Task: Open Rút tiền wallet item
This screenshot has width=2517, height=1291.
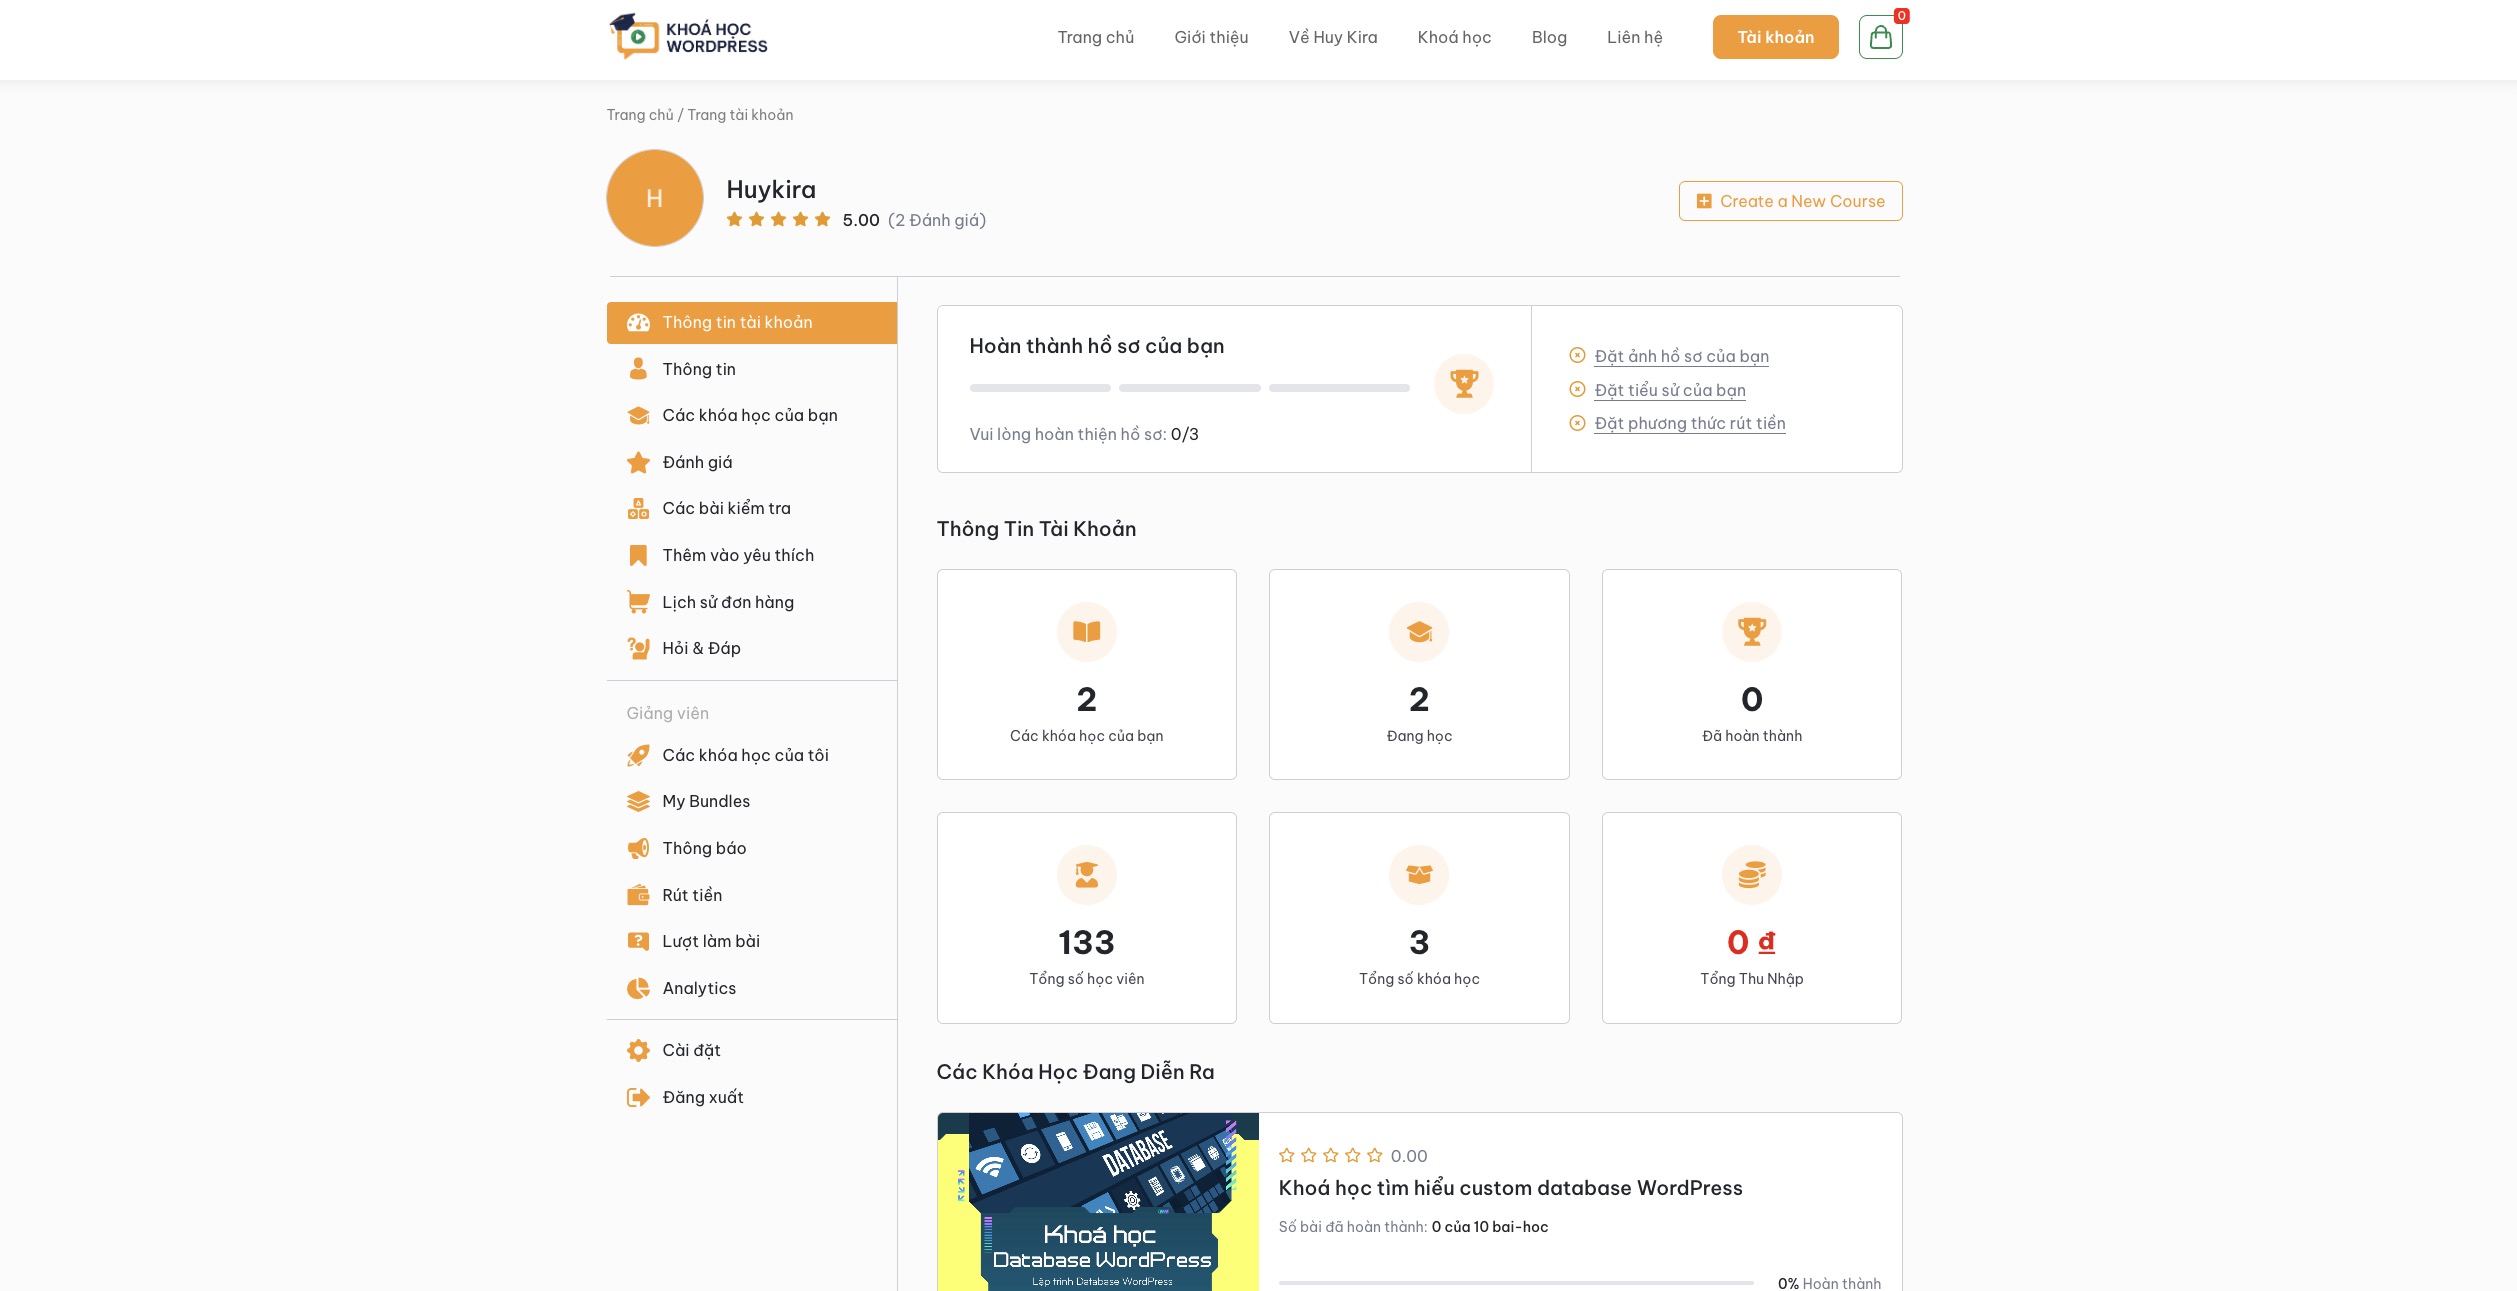Action: [691, 895]
